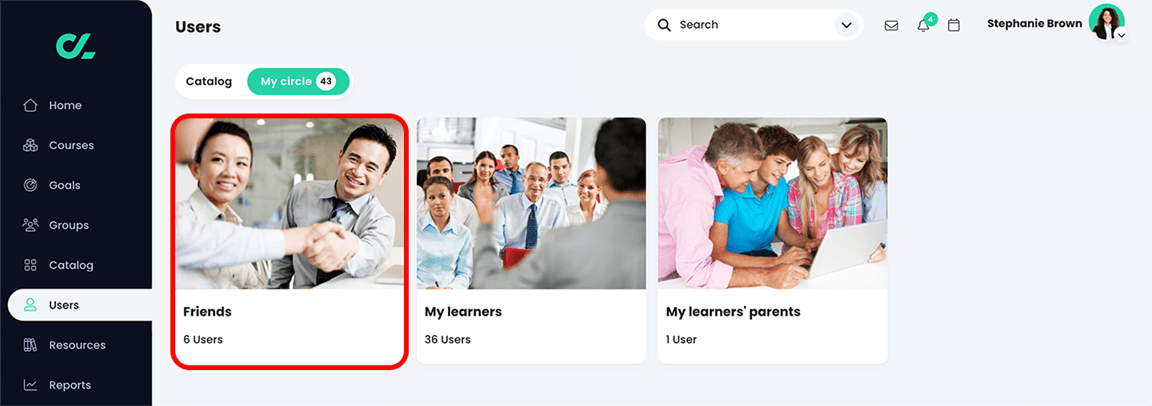Screen dimensions: 1152x406
Task: Open the messages envelope icon
Action: point(891,25)
